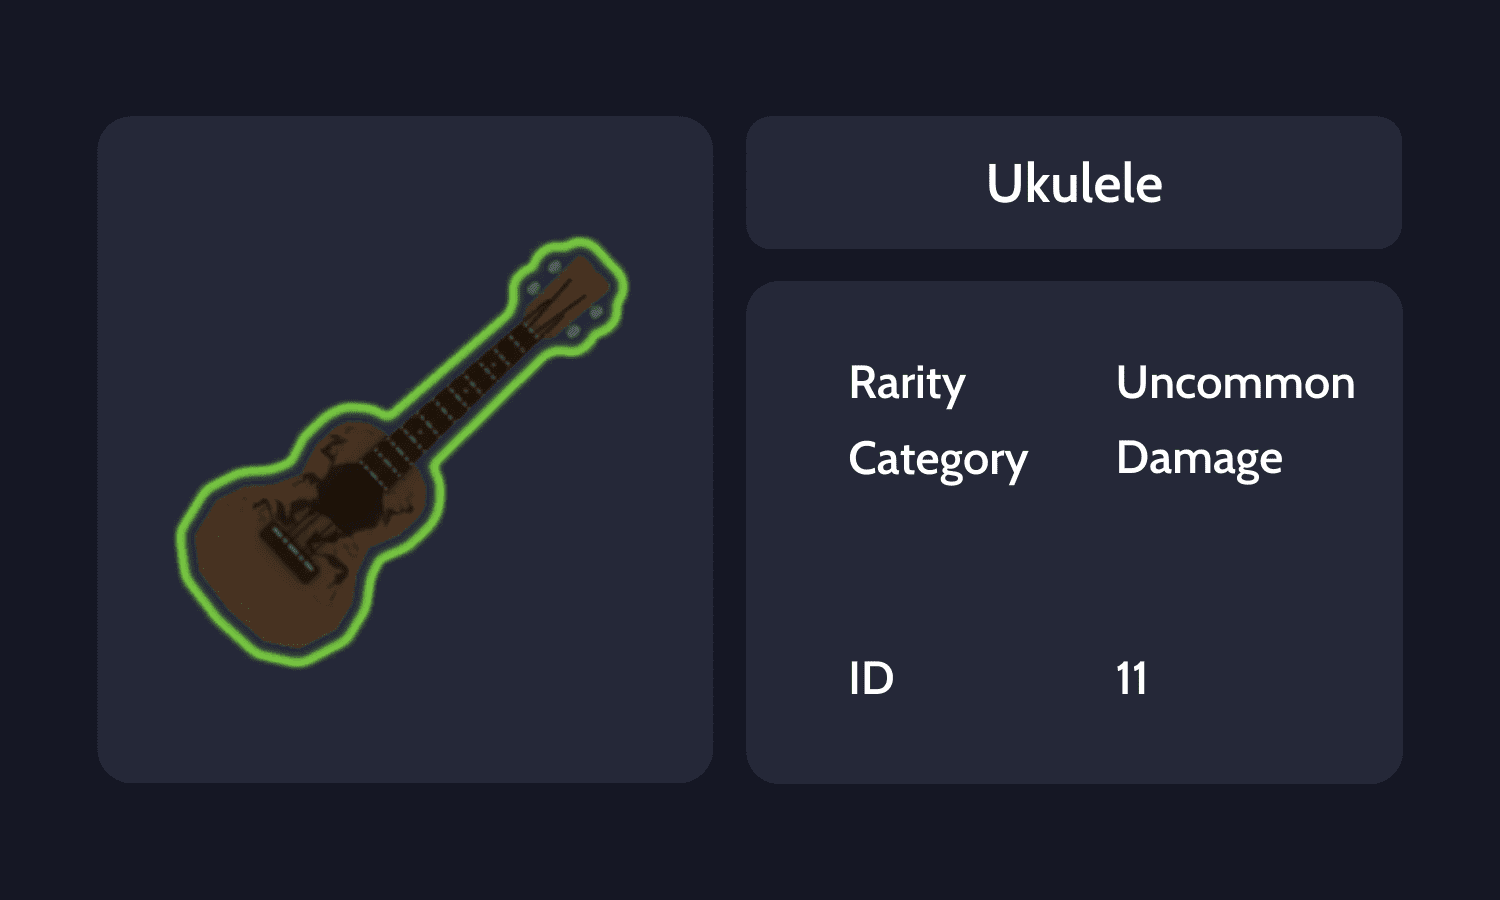Click the Ukulele title header
This screenshot has width=1500, height=900.
tap(1073, 183)
